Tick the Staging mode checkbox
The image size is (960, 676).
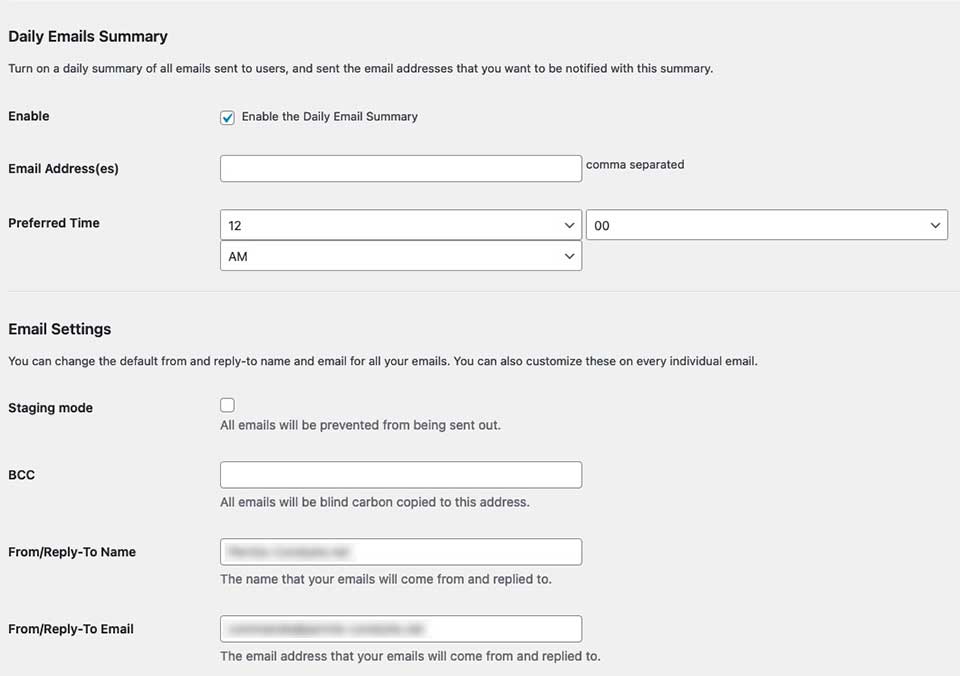[227, 405]
